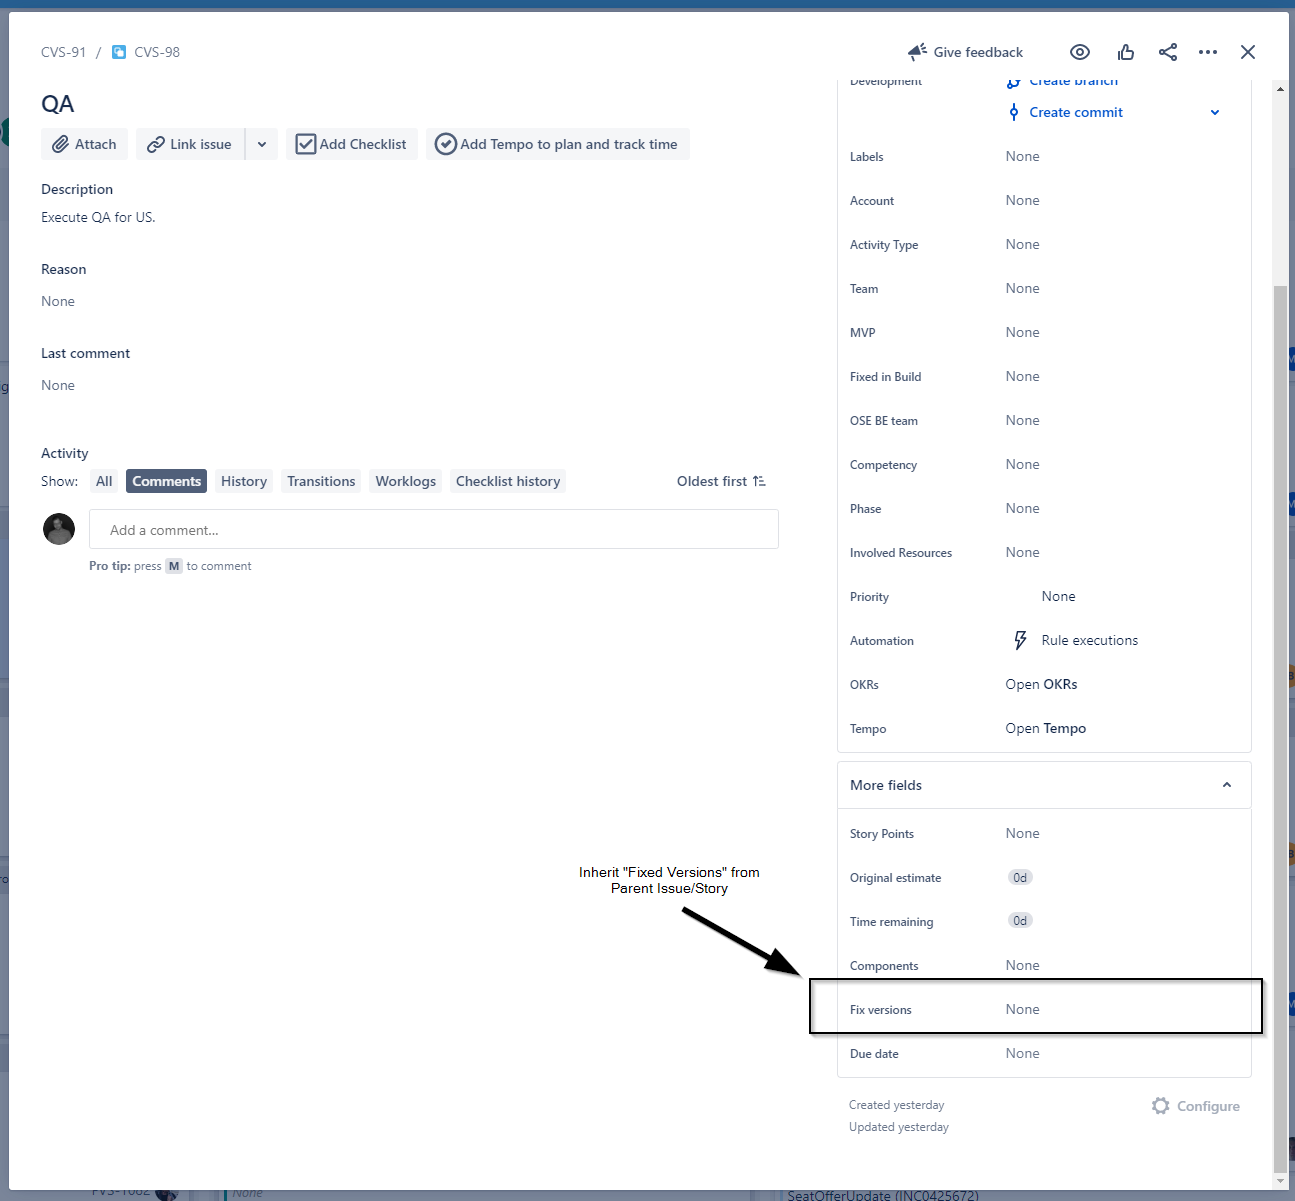Click the Open Tempo link
This screenshot has height=1201, width=1295.
coord(1045,728)
